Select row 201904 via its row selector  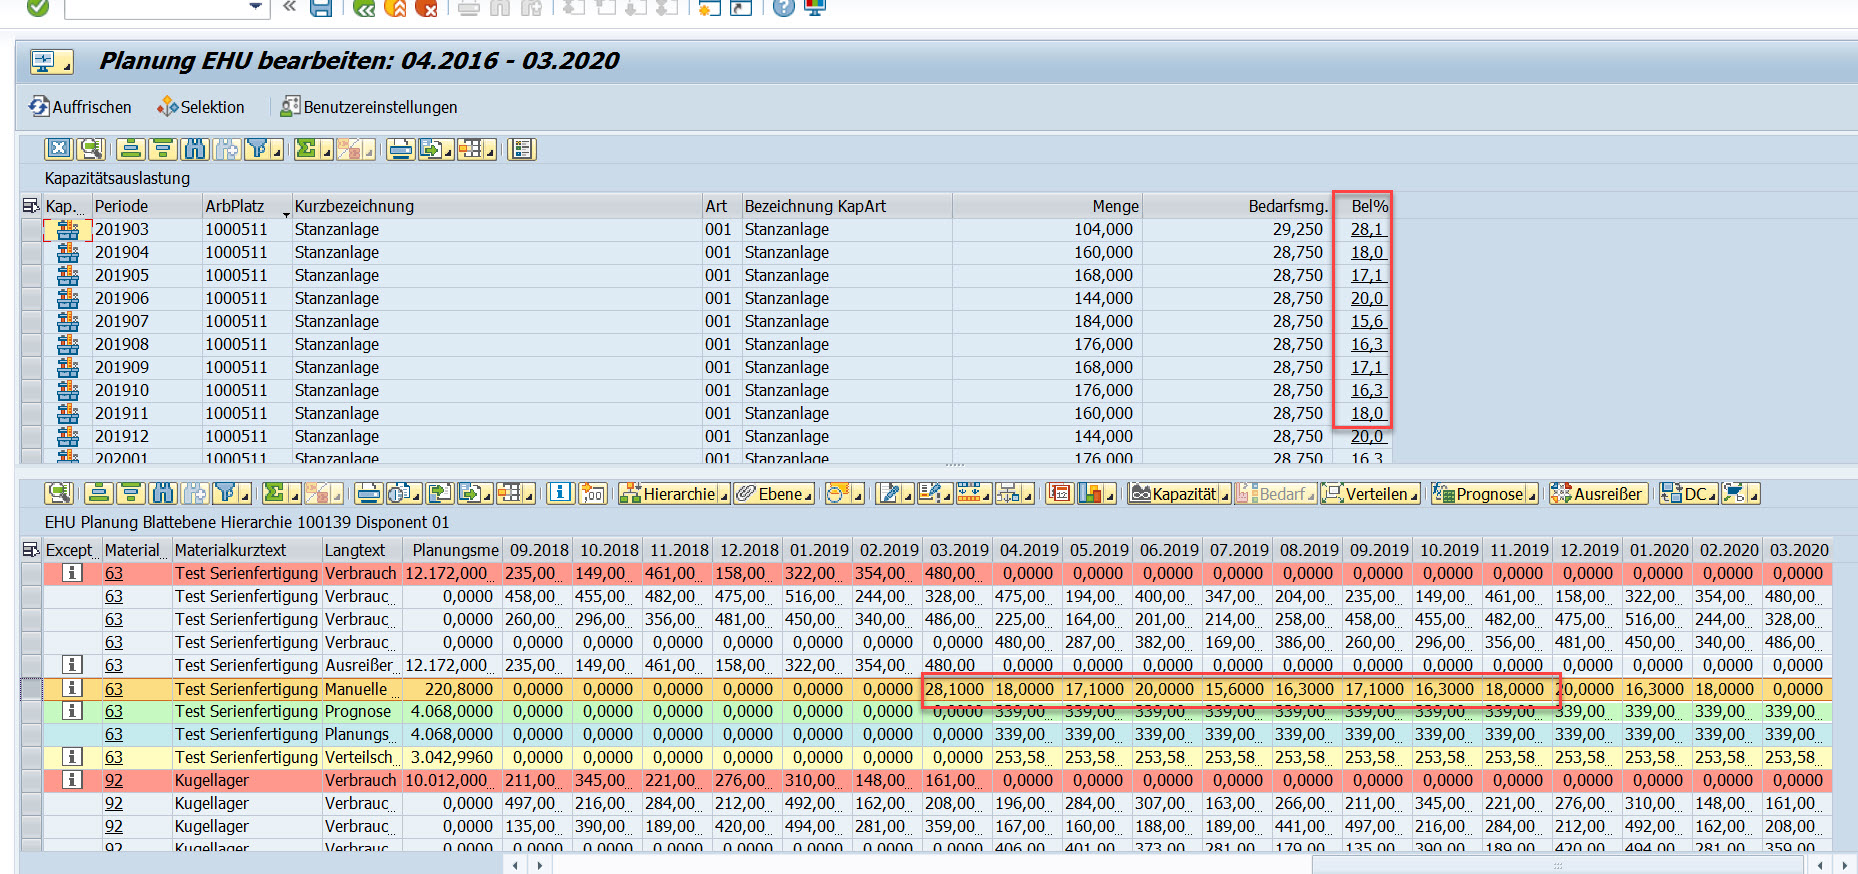coord(31,252)
